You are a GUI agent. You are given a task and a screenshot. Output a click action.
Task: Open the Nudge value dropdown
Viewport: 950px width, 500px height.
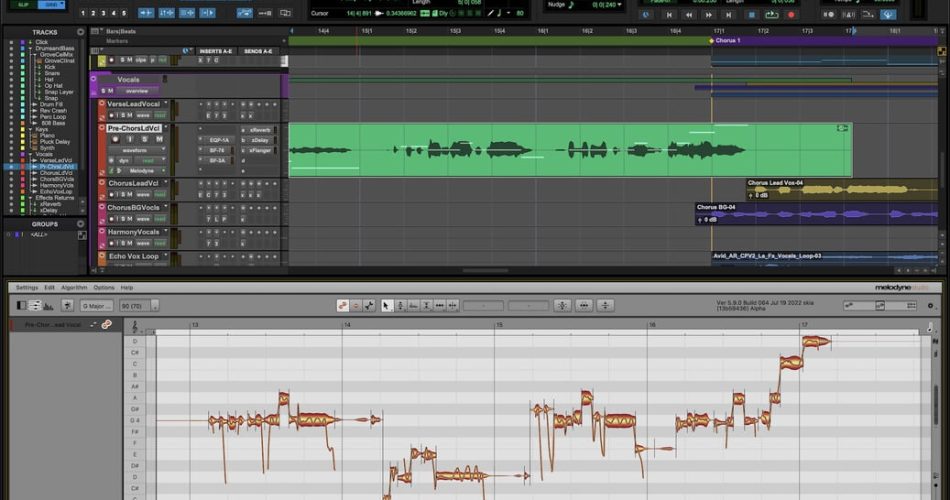click(x=619, y=5)
